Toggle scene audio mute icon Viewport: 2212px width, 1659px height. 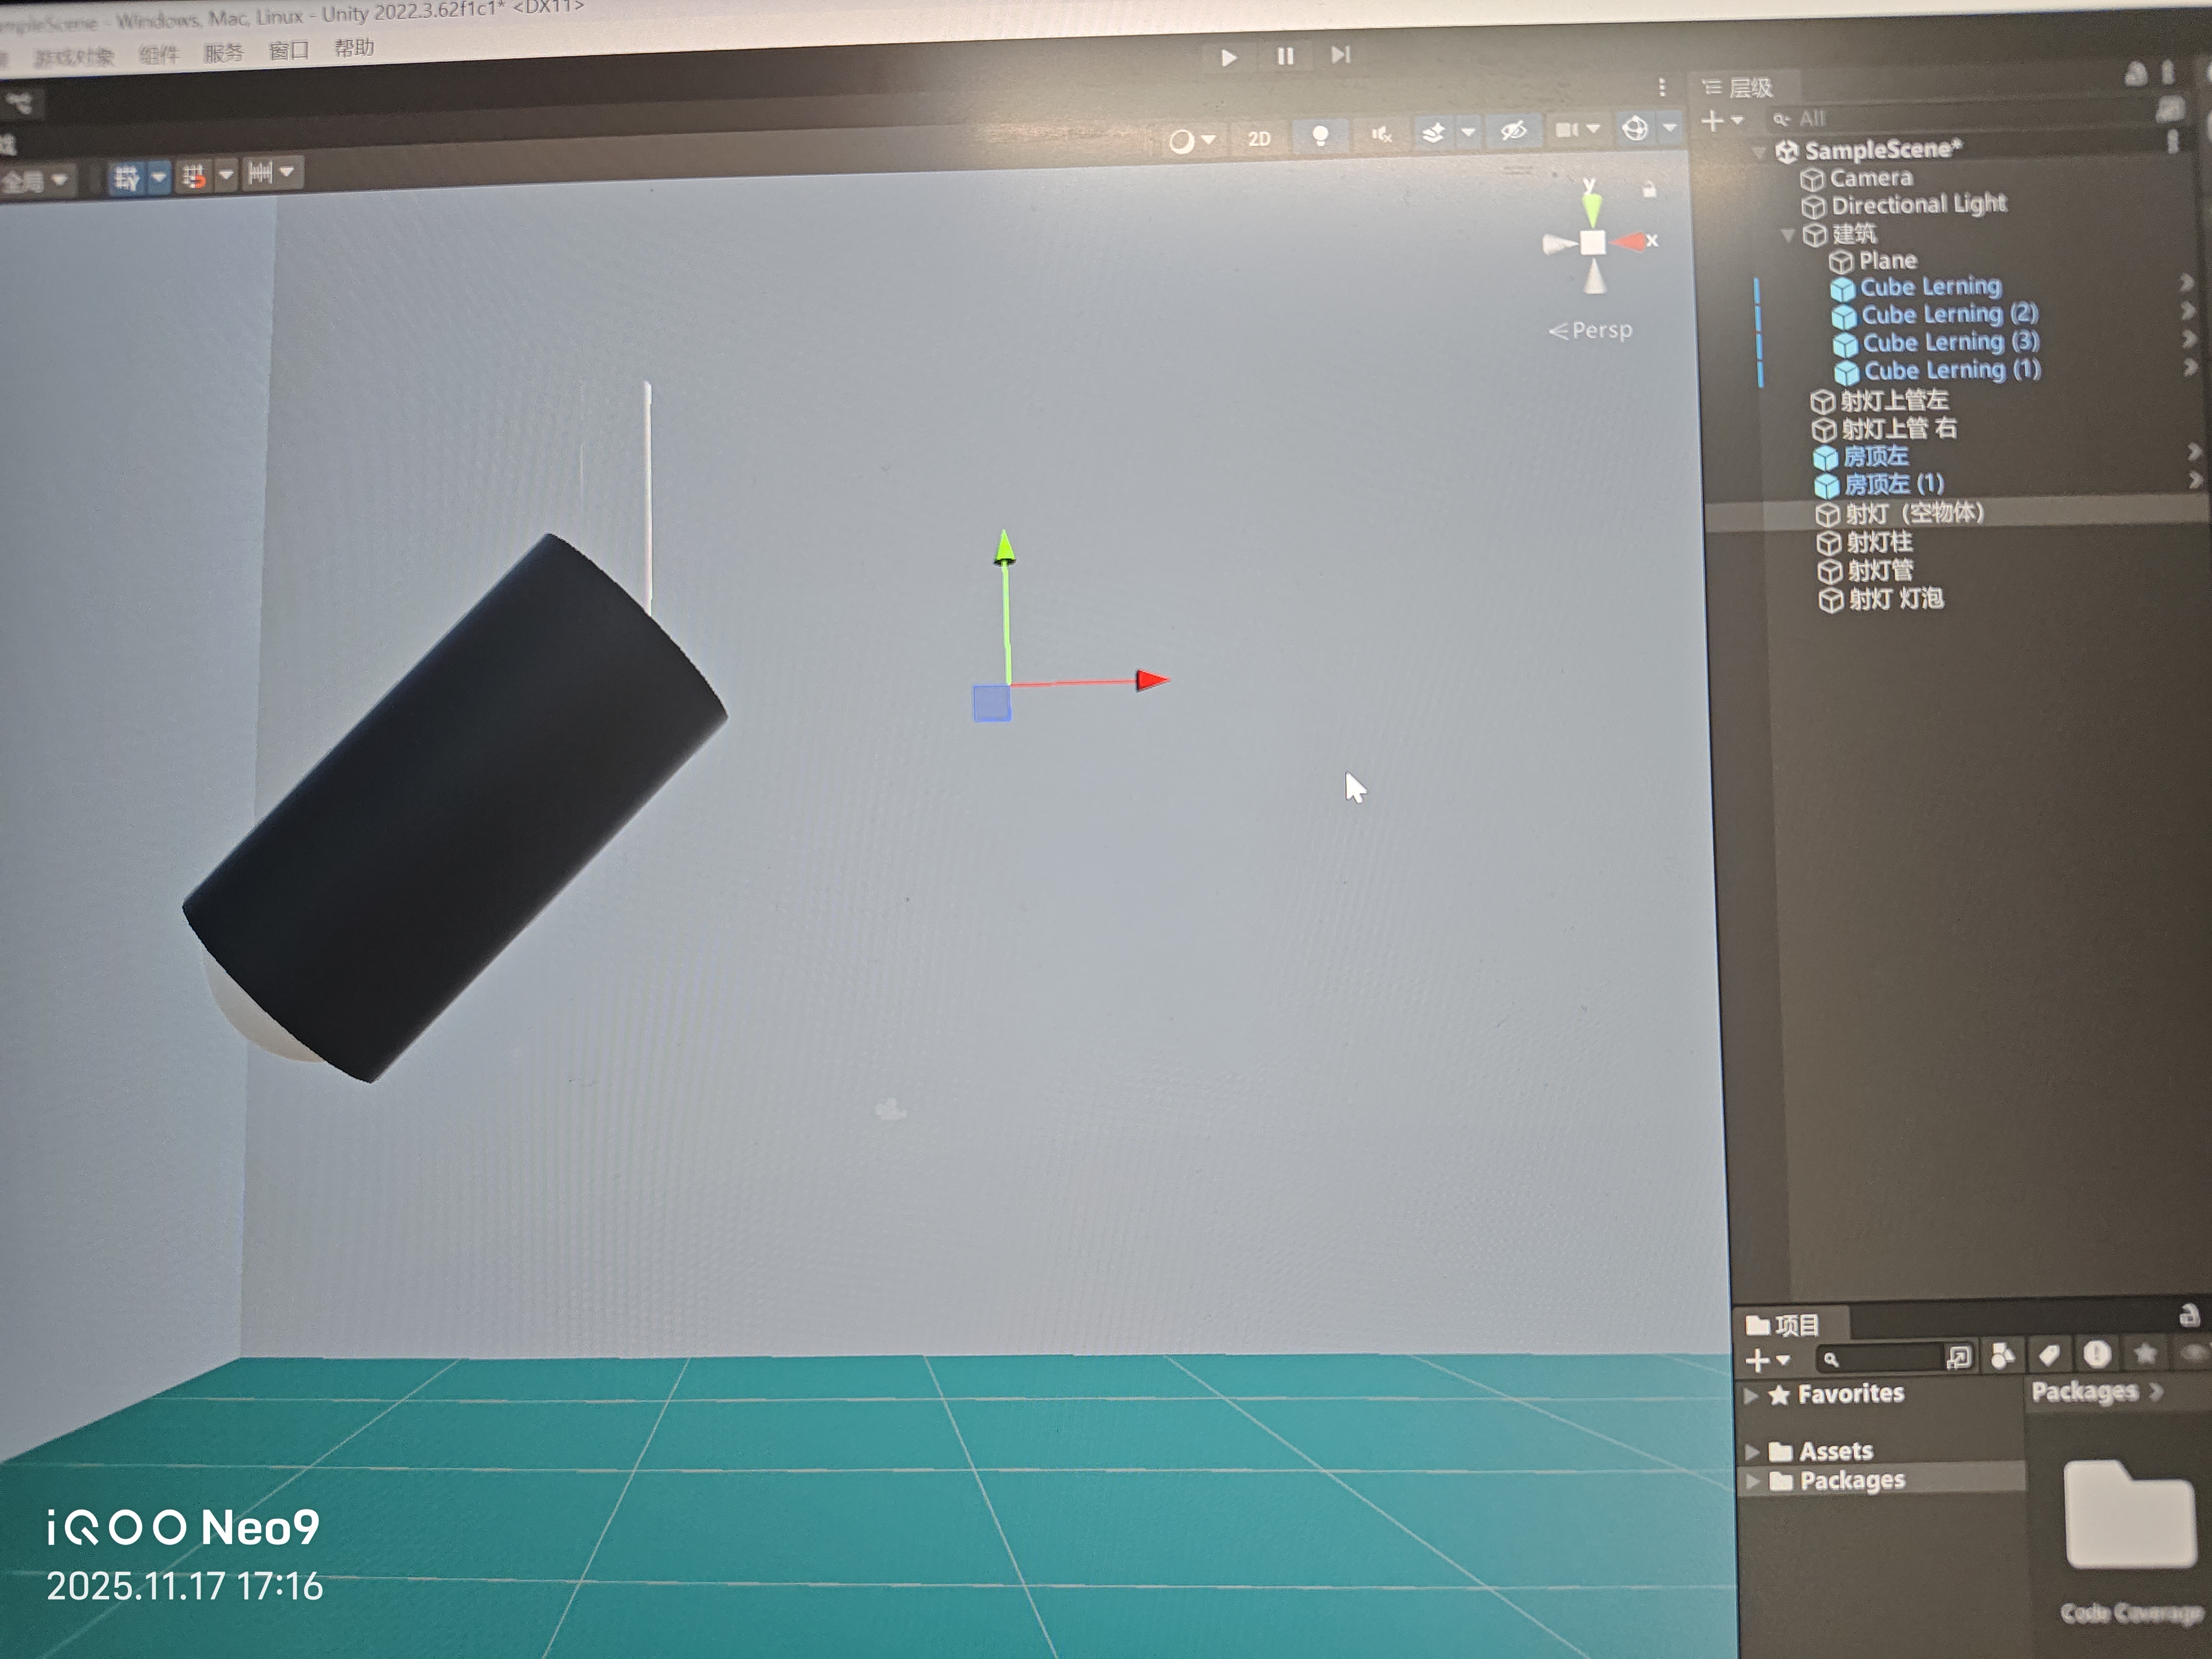(1381, 134)
